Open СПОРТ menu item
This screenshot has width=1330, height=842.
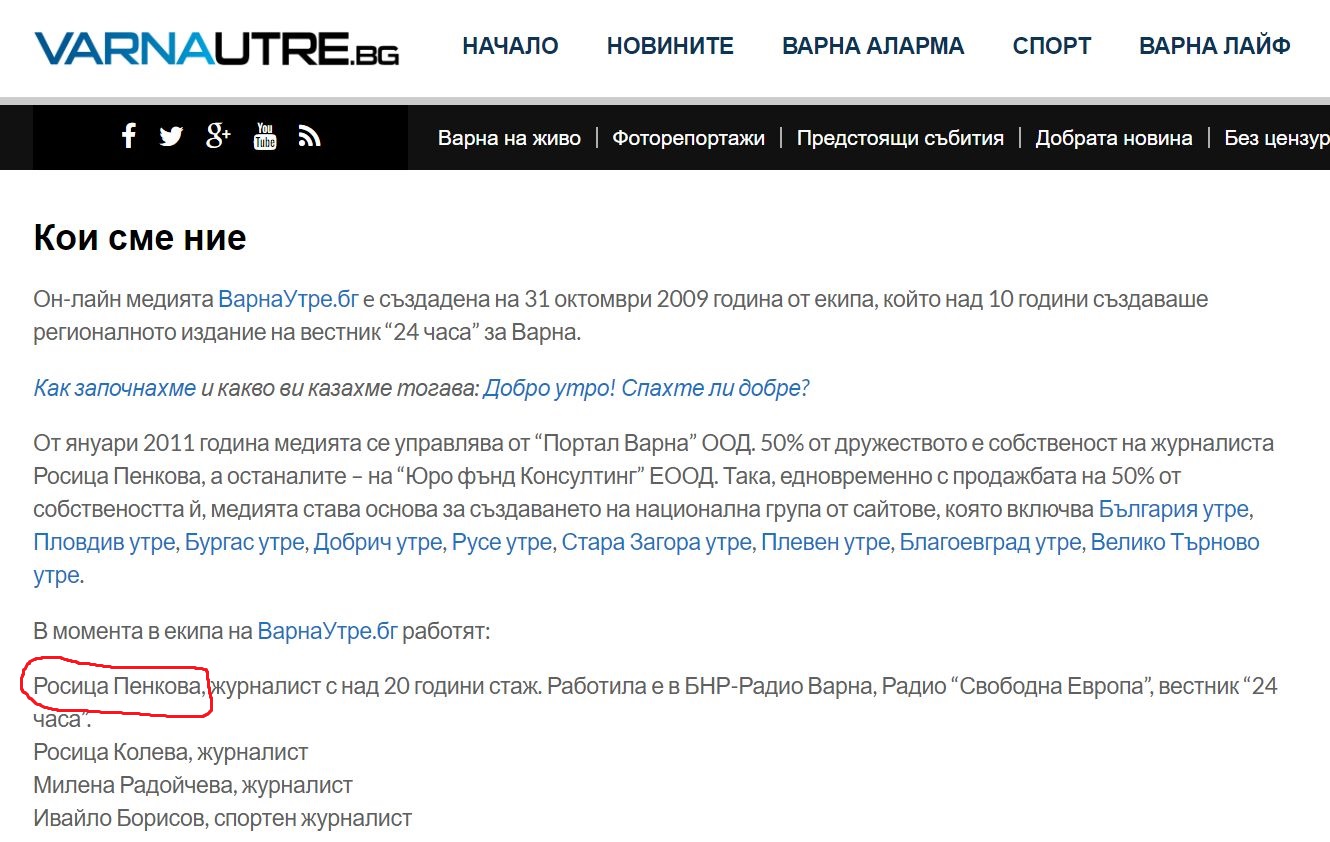click(x=1052, y=46)
